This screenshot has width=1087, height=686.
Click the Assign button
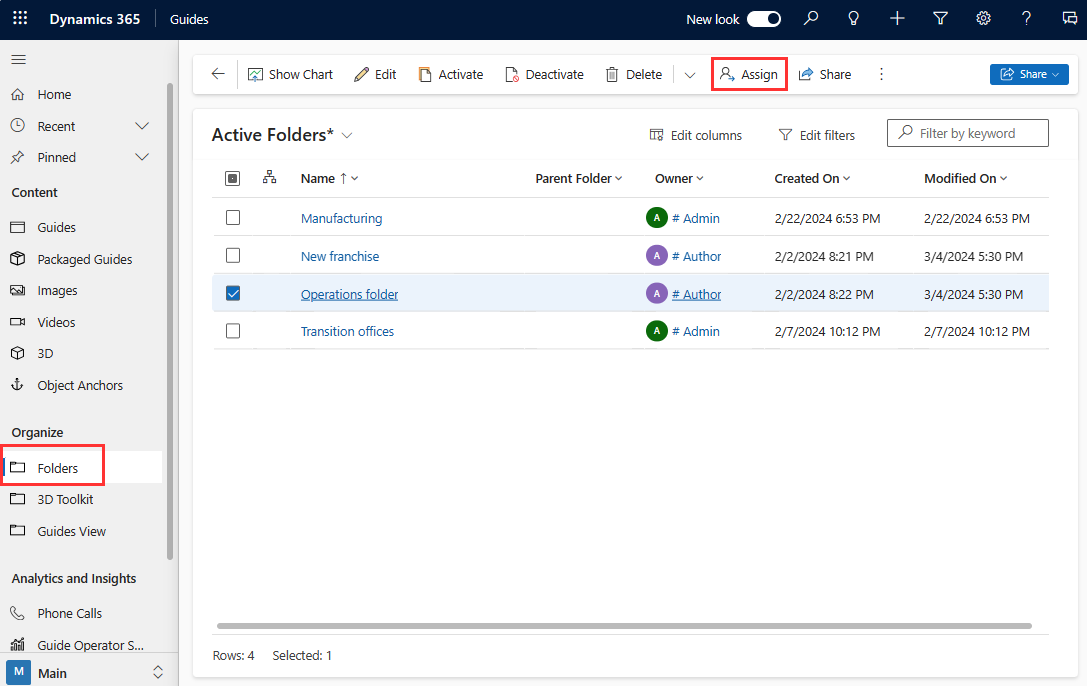click(x=749, y=73)
